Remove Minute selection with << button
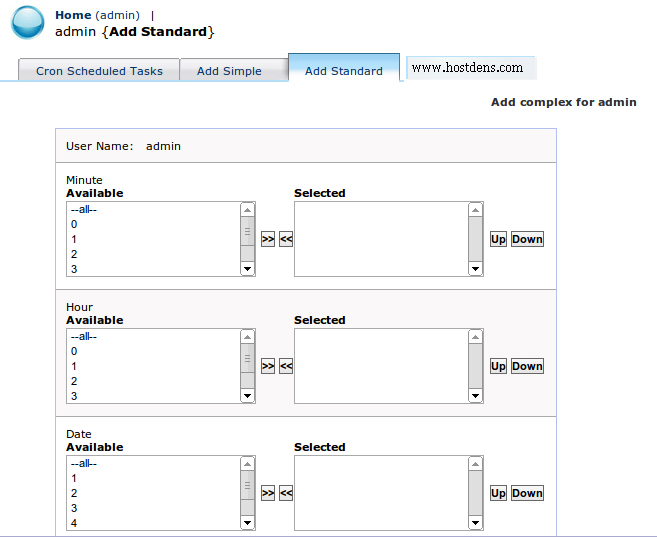Viewport: 657px width, 537px height. coord(286,239)
